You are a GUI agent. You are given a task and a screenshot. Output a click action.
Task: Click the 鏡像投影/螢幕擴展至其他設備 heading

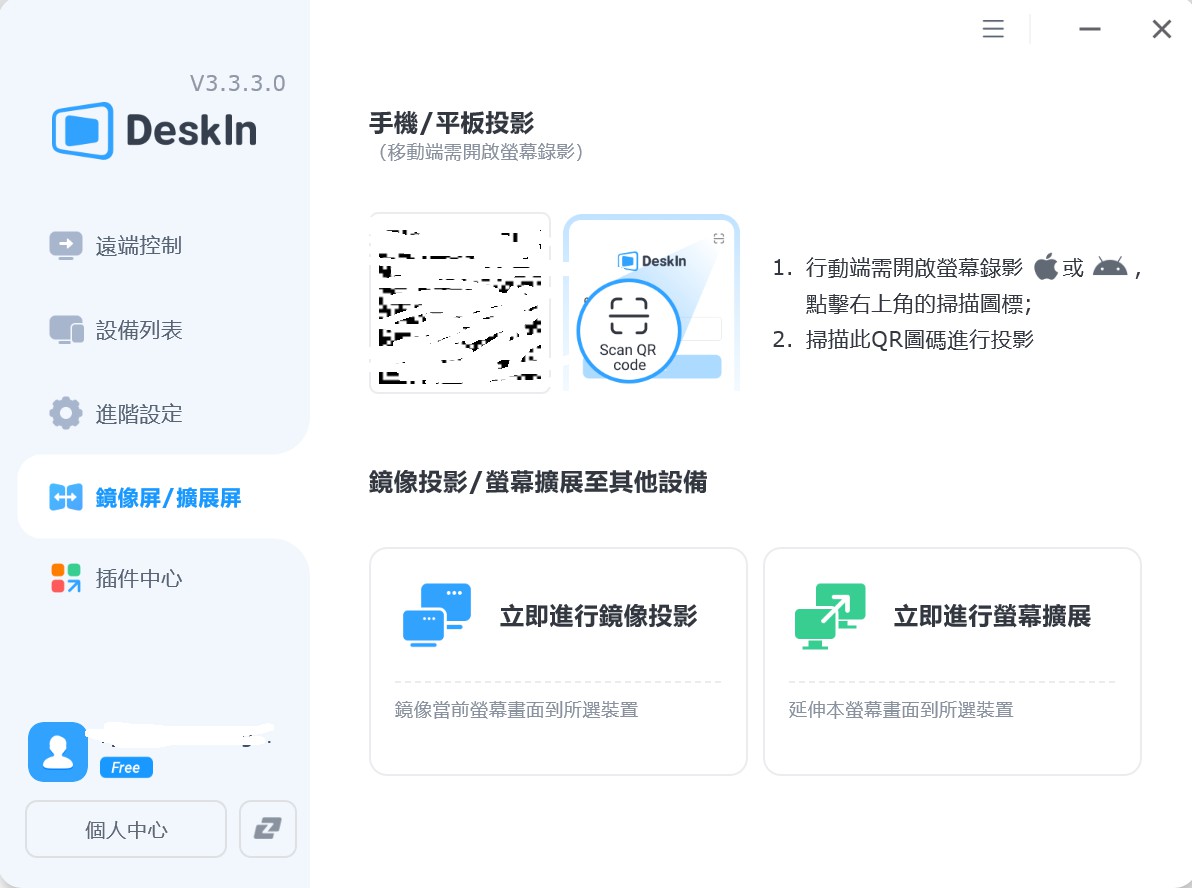(538, 481)
